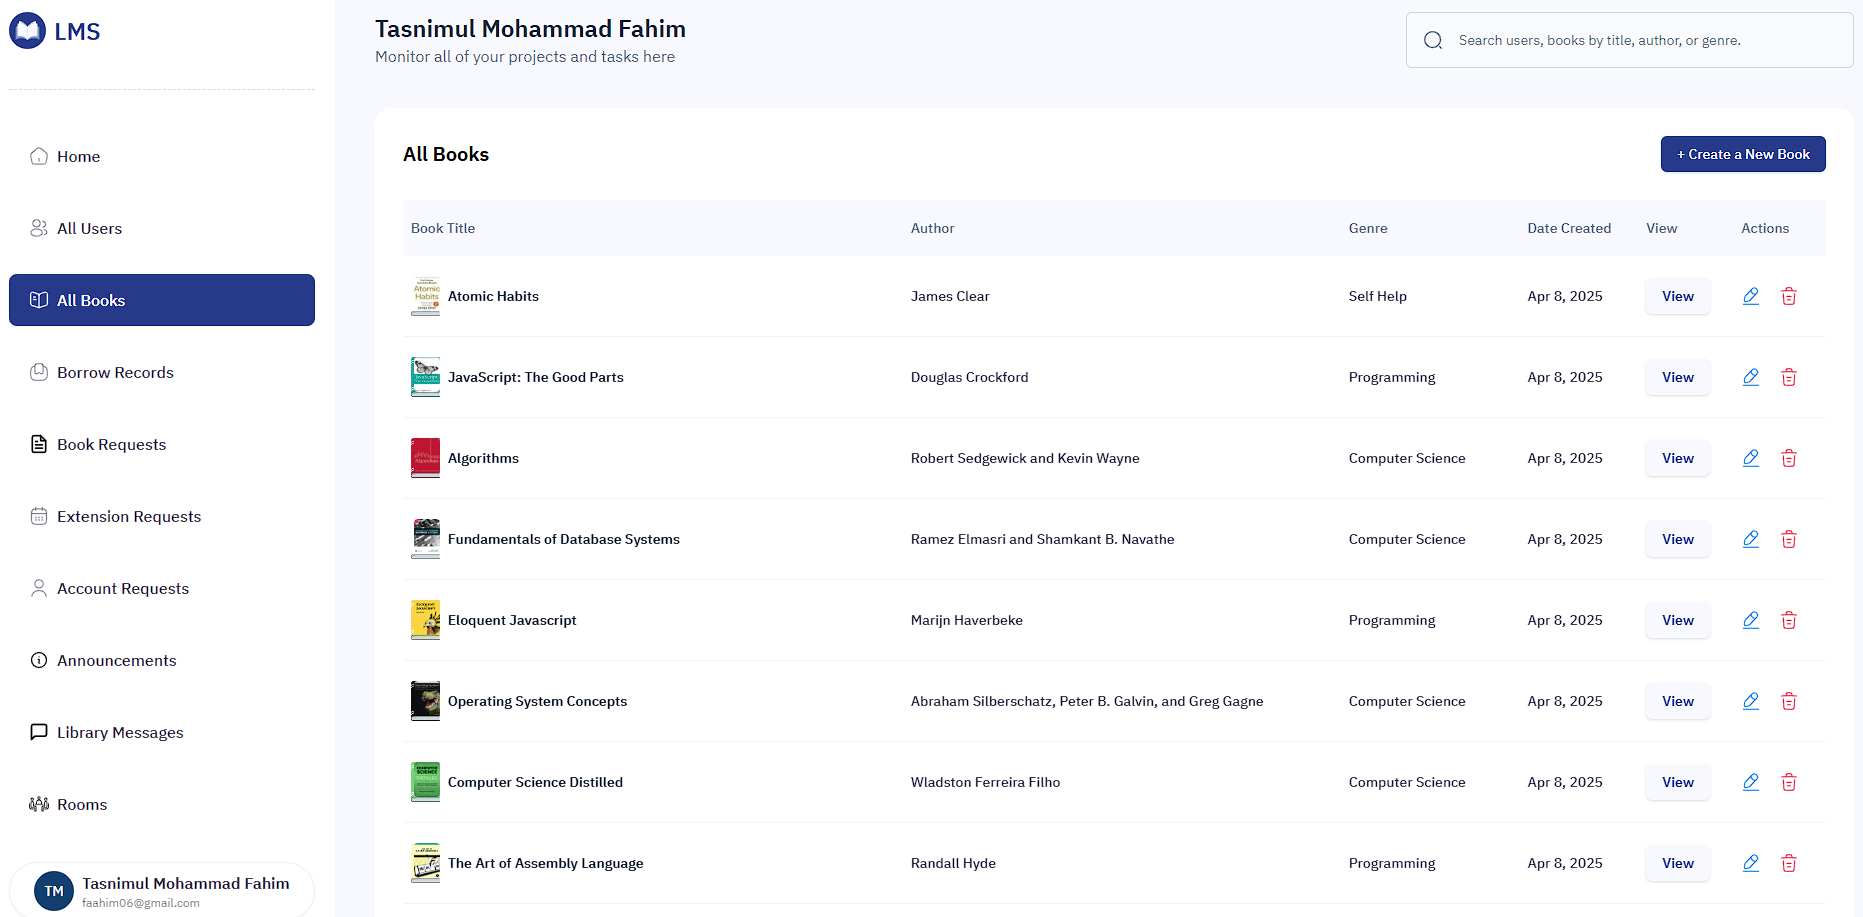Image resolution: width=1863 pixels, height=917 pixels.
Task: Click the Author column header
Action: click(932, 228)
